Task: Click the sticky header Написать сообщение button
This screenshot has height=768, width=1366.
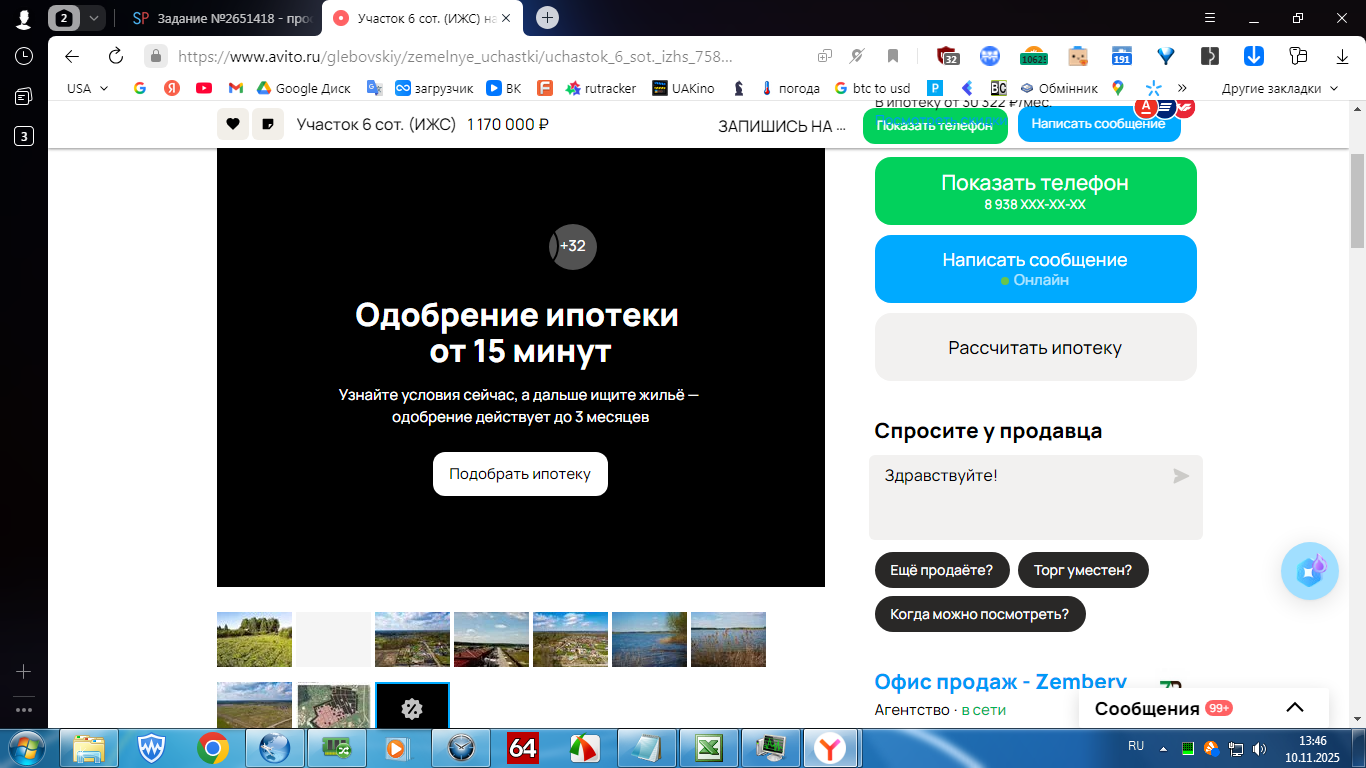Action: click(x=1099, y=124)
